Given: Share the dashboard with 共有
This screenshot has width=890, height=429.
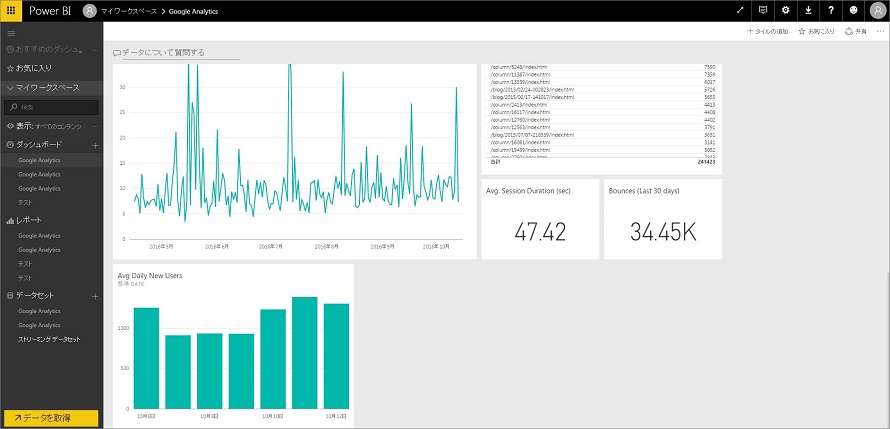Looking at the screenshot, I should click(856, 32).
